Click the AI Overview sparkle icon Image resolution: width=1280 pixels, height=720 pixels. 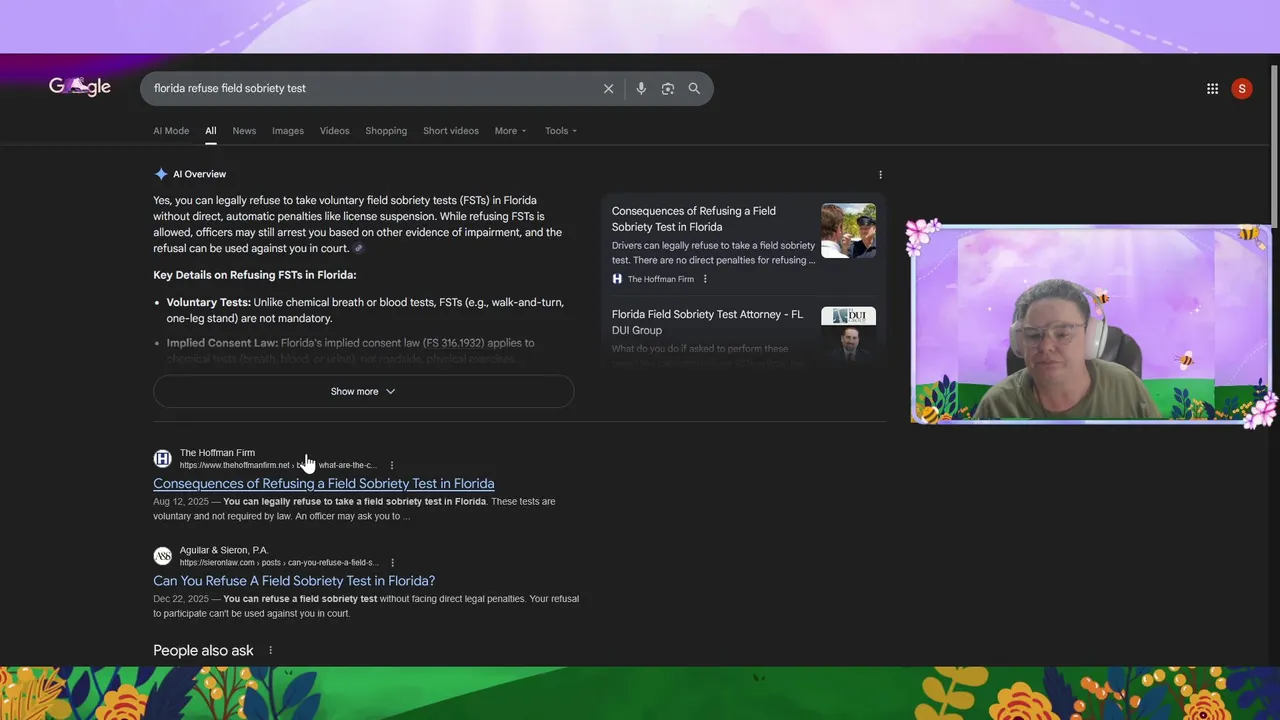tap(161, 174)
